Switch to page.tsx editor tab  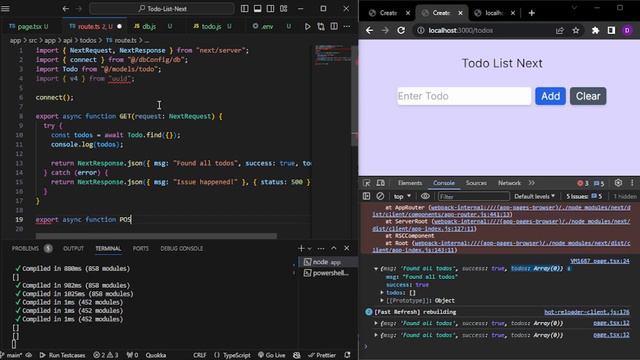[x=29, y=27]
